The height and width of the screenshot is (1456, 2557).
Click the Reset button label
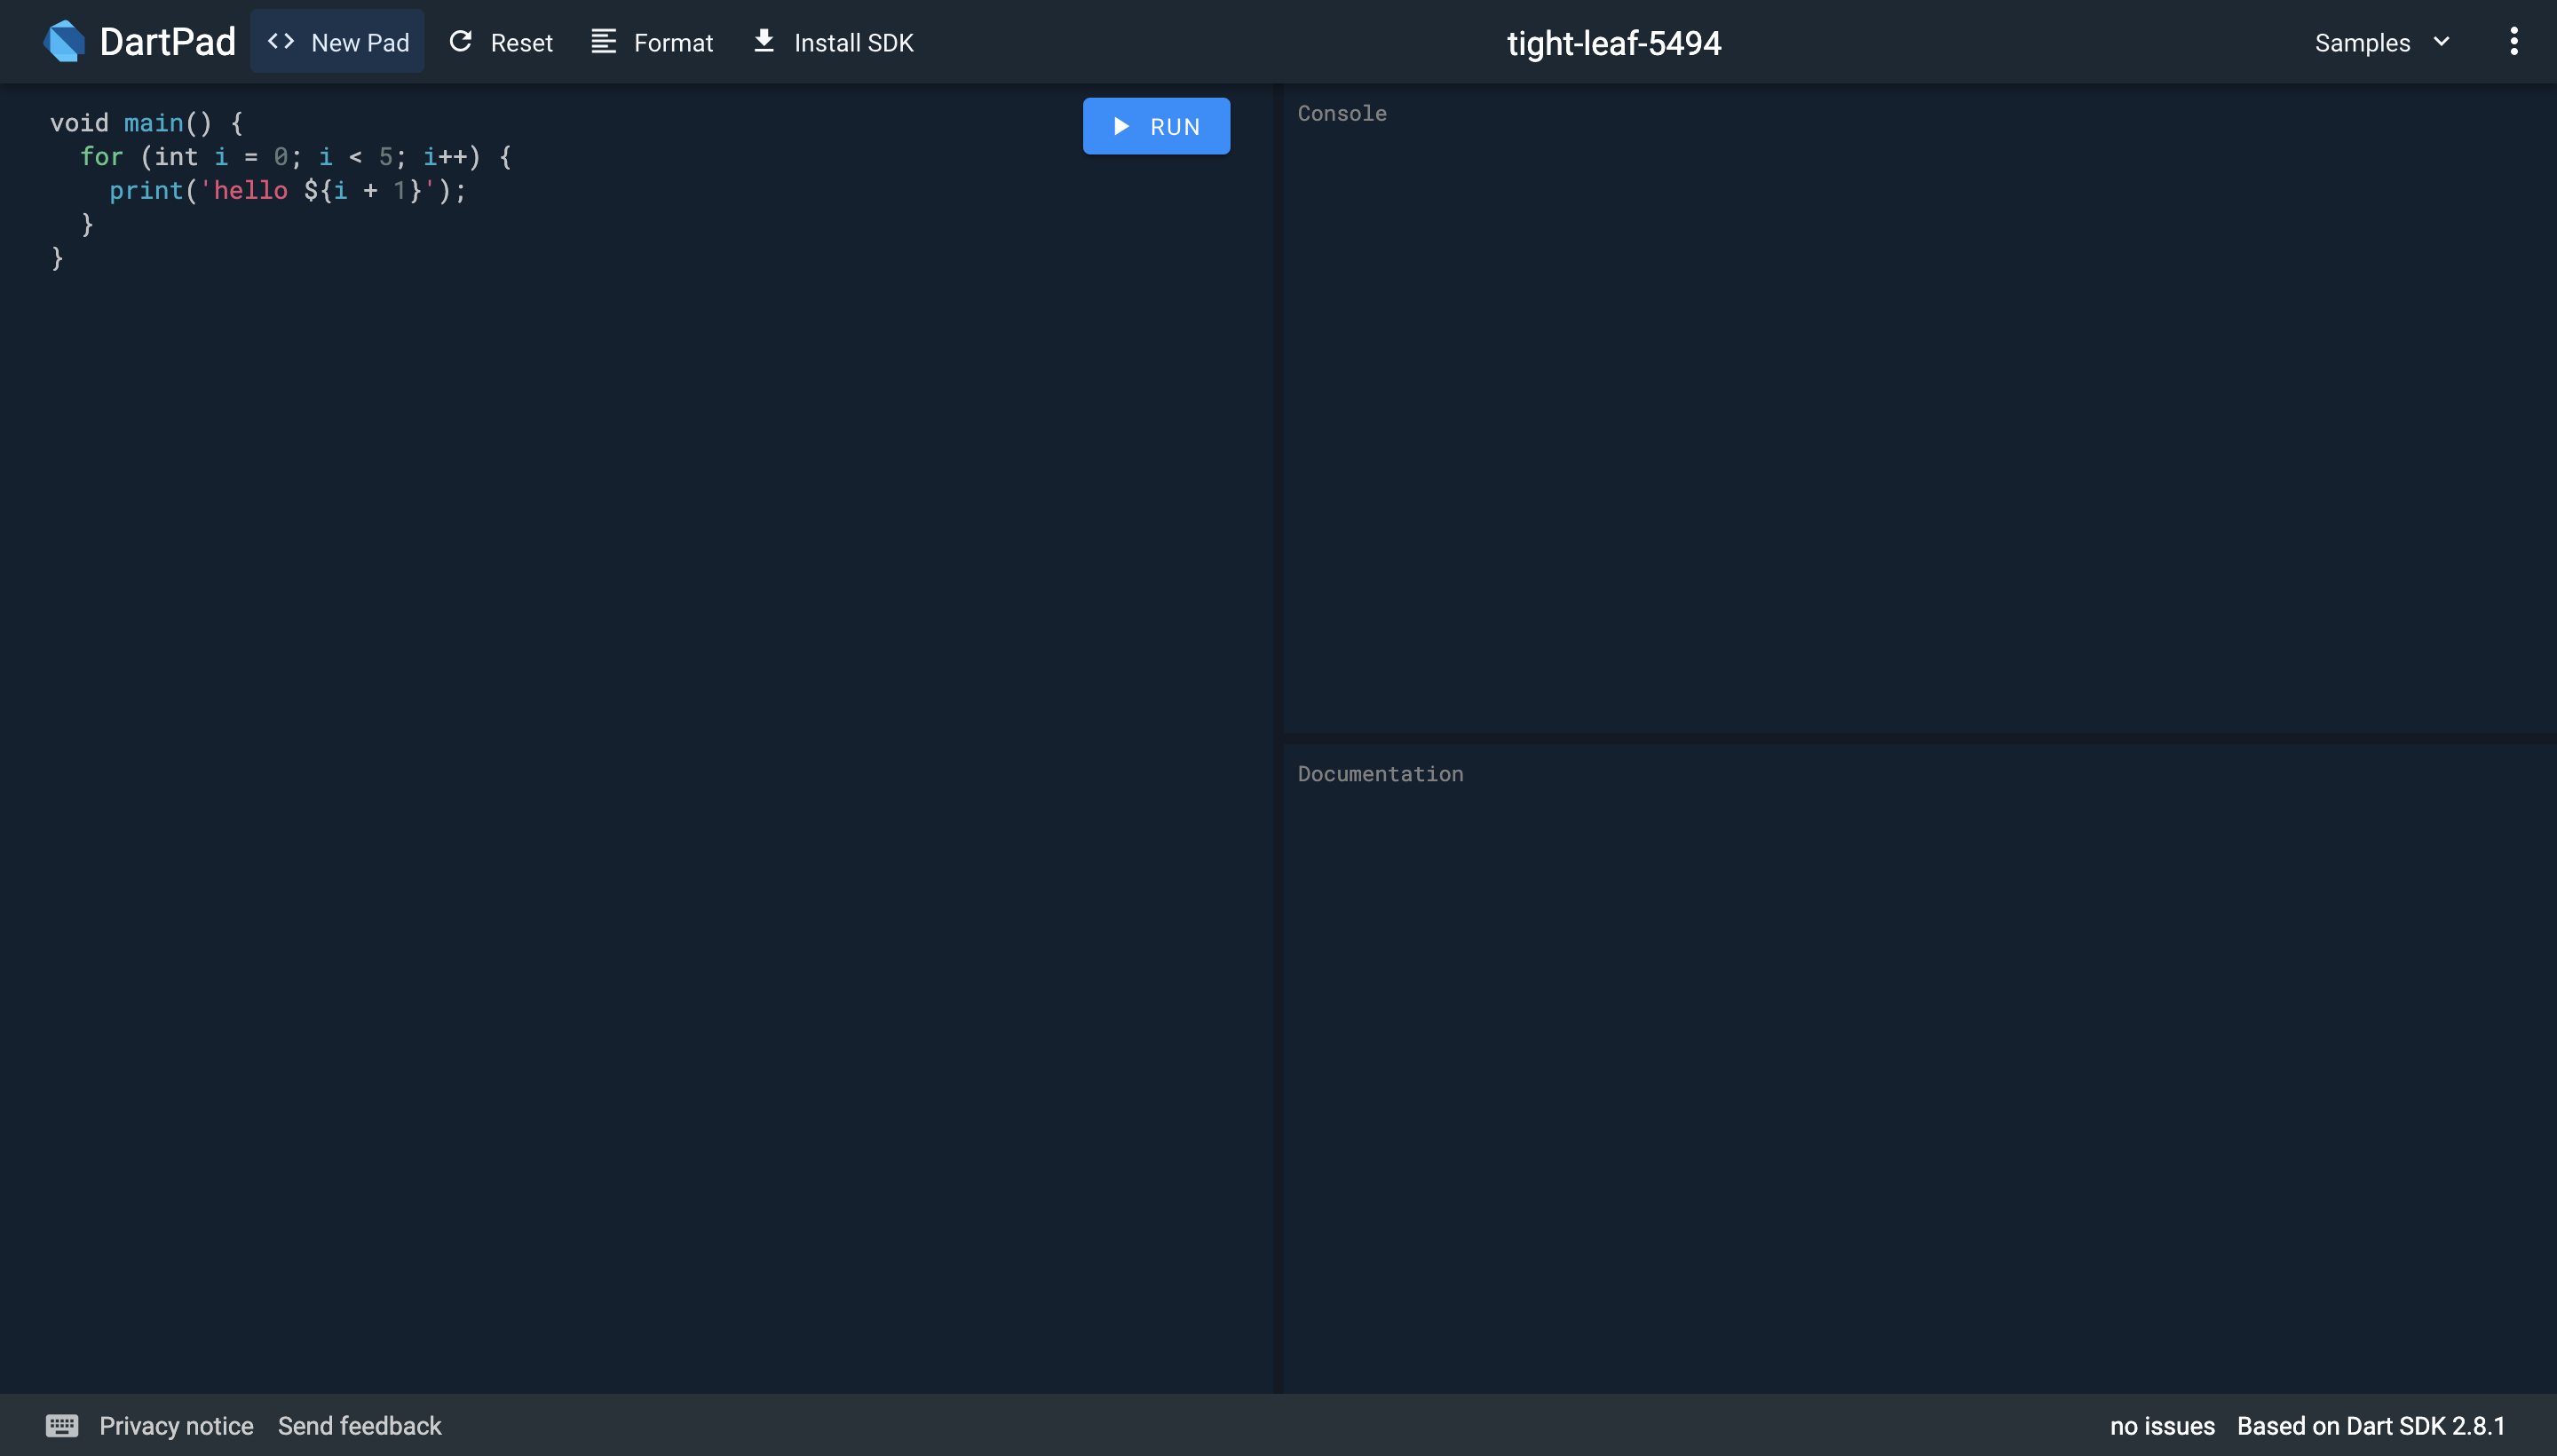521,43
